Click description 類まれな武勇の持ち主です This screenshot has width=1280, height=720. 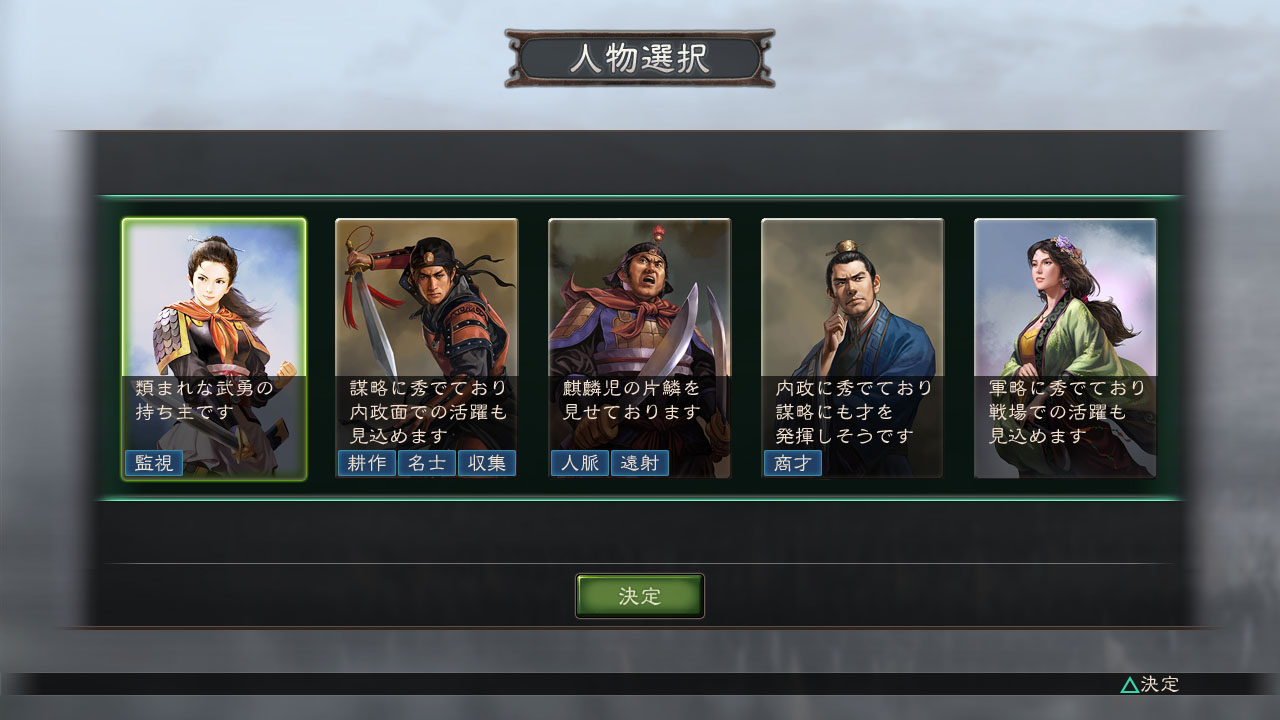point(205,399)
